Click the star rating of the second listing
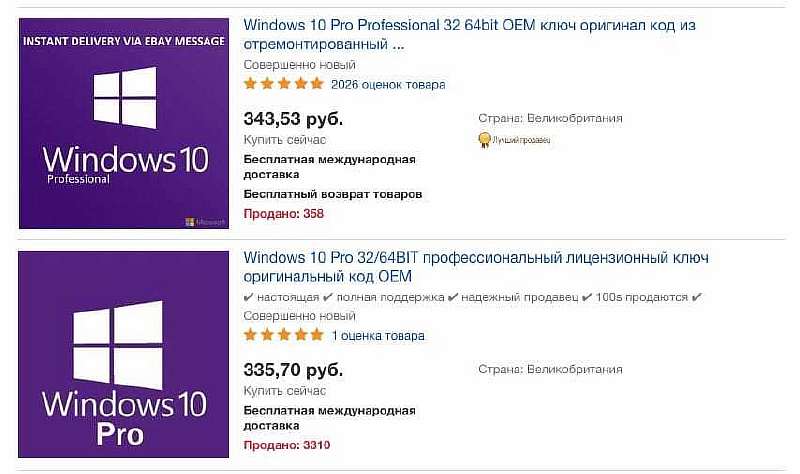The image size is (800, 474). (x=283, y=335)
